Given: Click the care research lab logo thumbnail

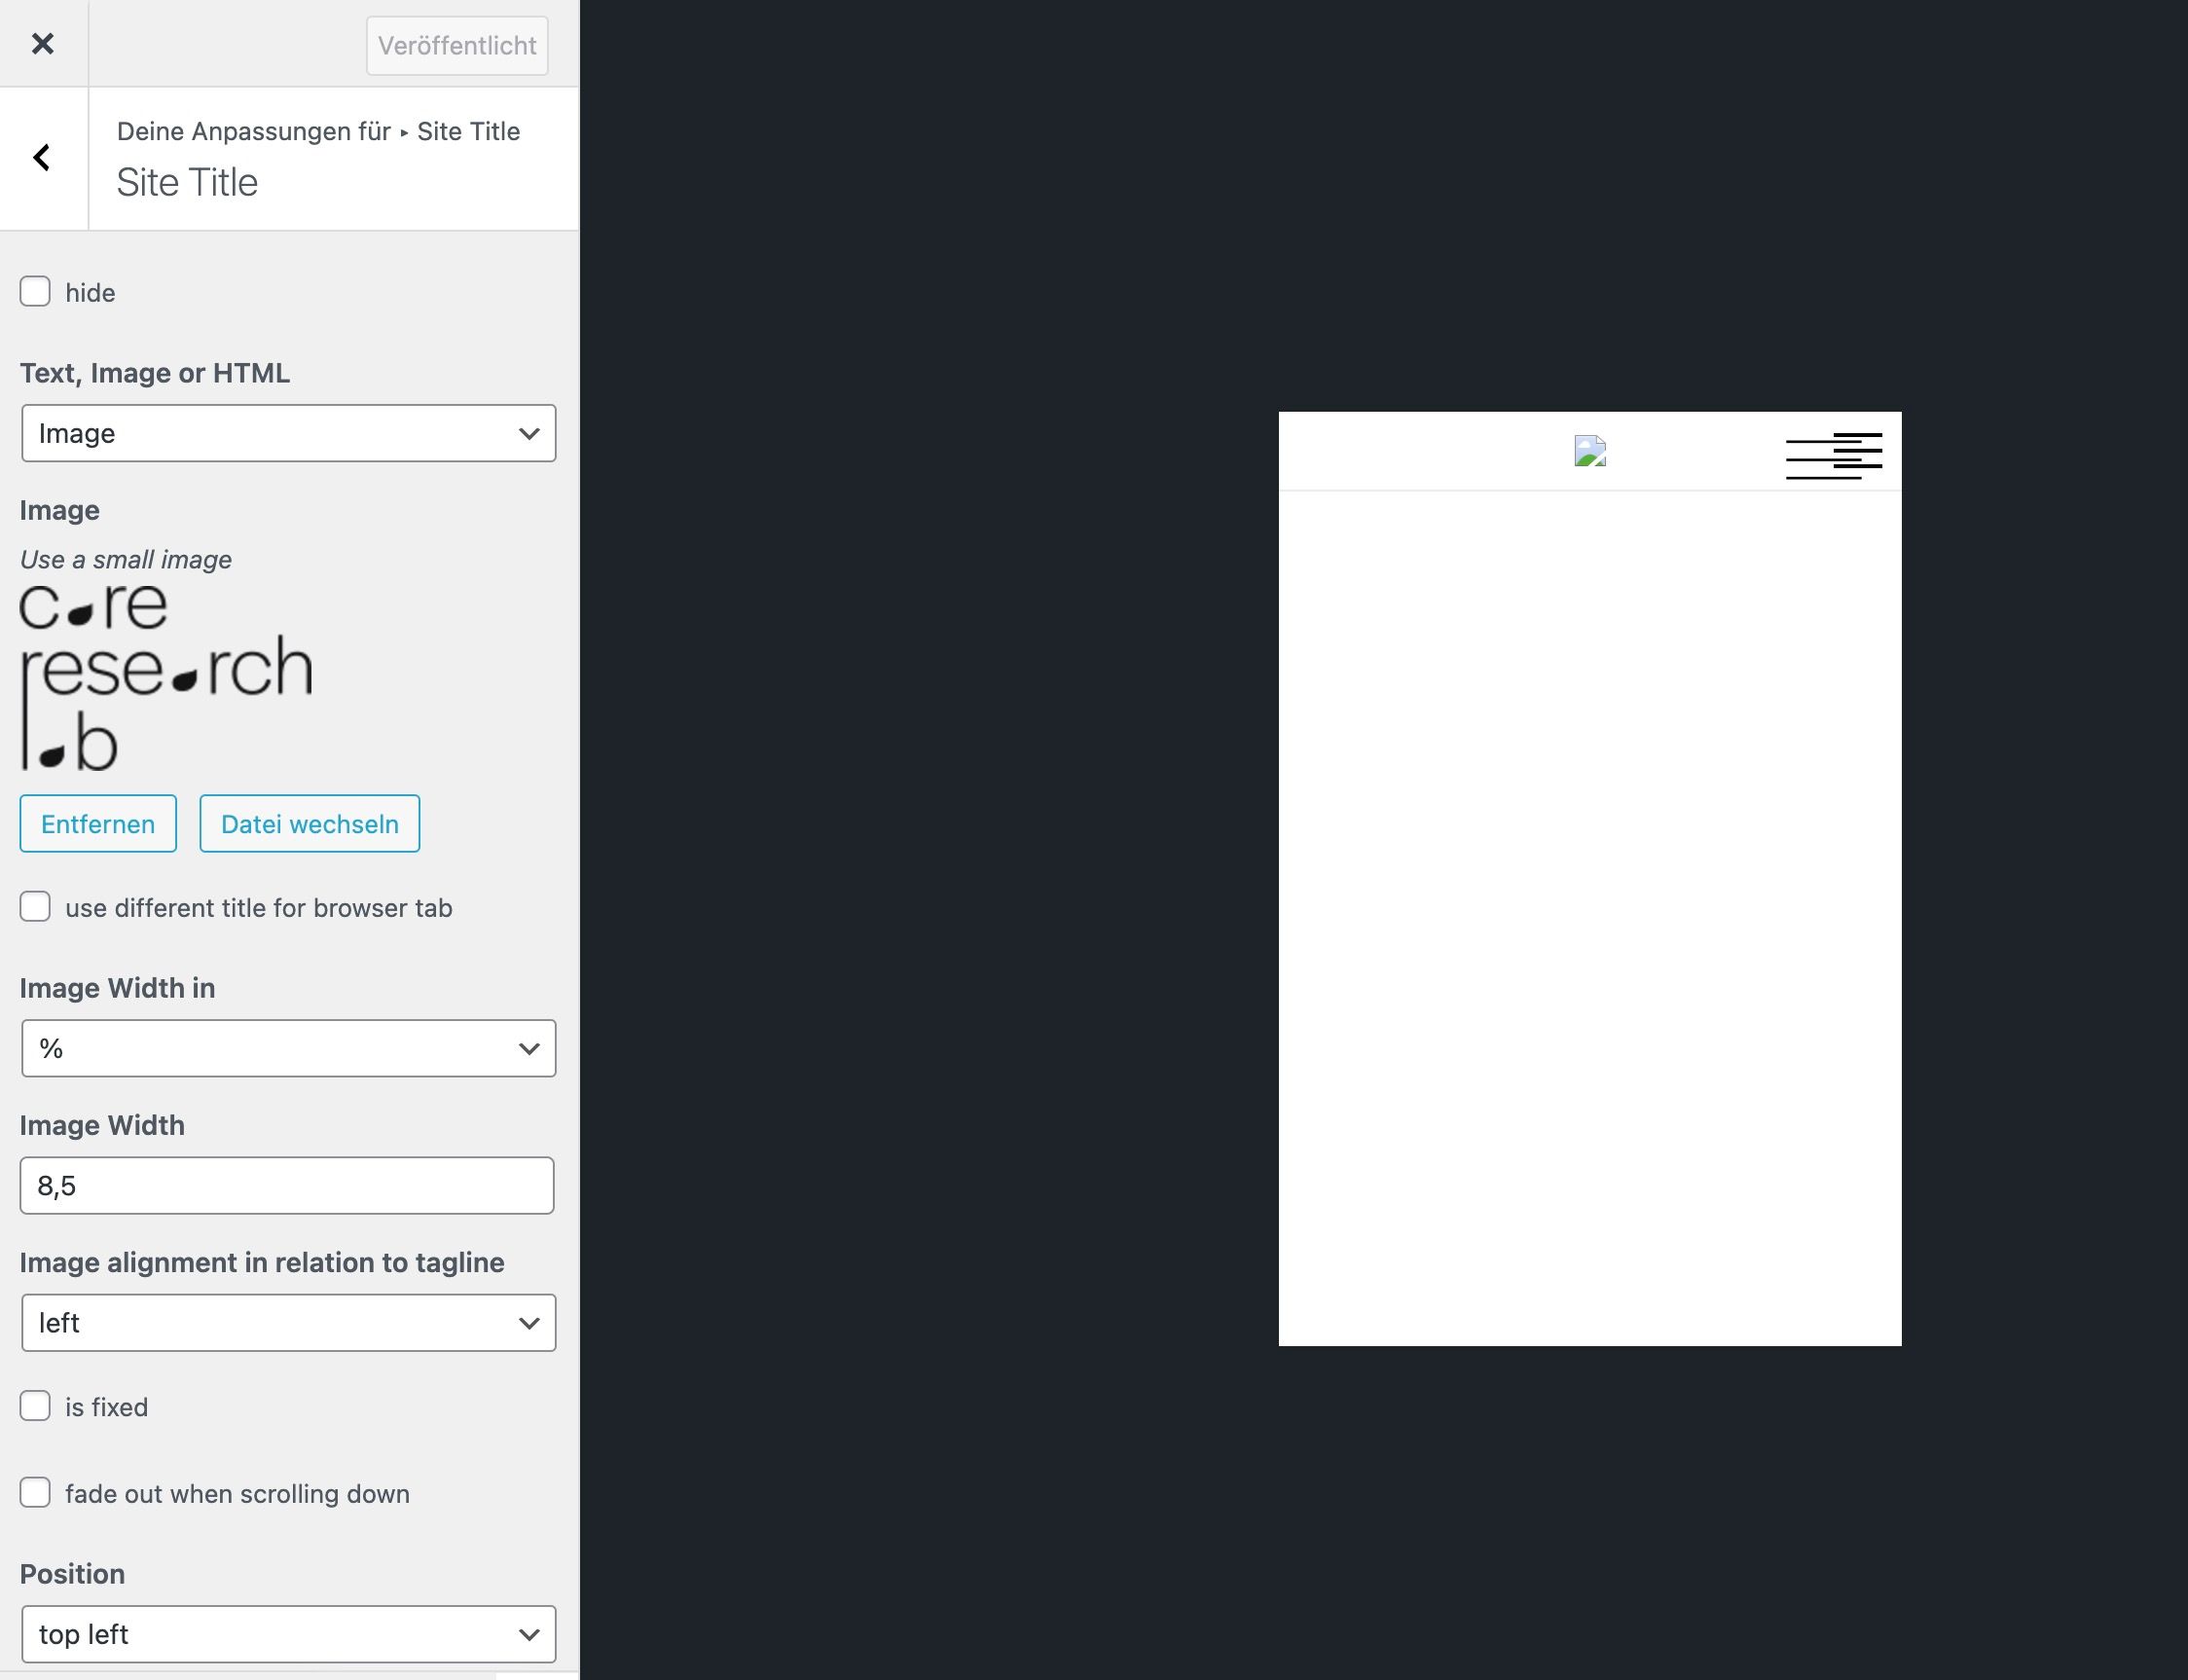Looking at the screenshot, I should click(x=166, y=677).
